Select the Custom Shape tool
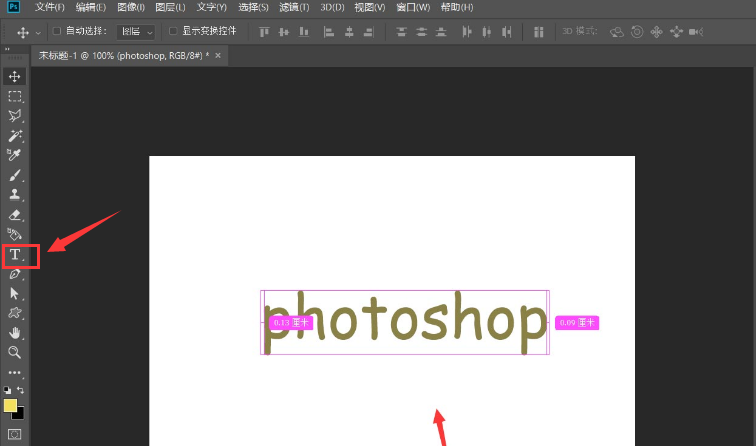Screen dimensions: 756x446 (14, 313)
